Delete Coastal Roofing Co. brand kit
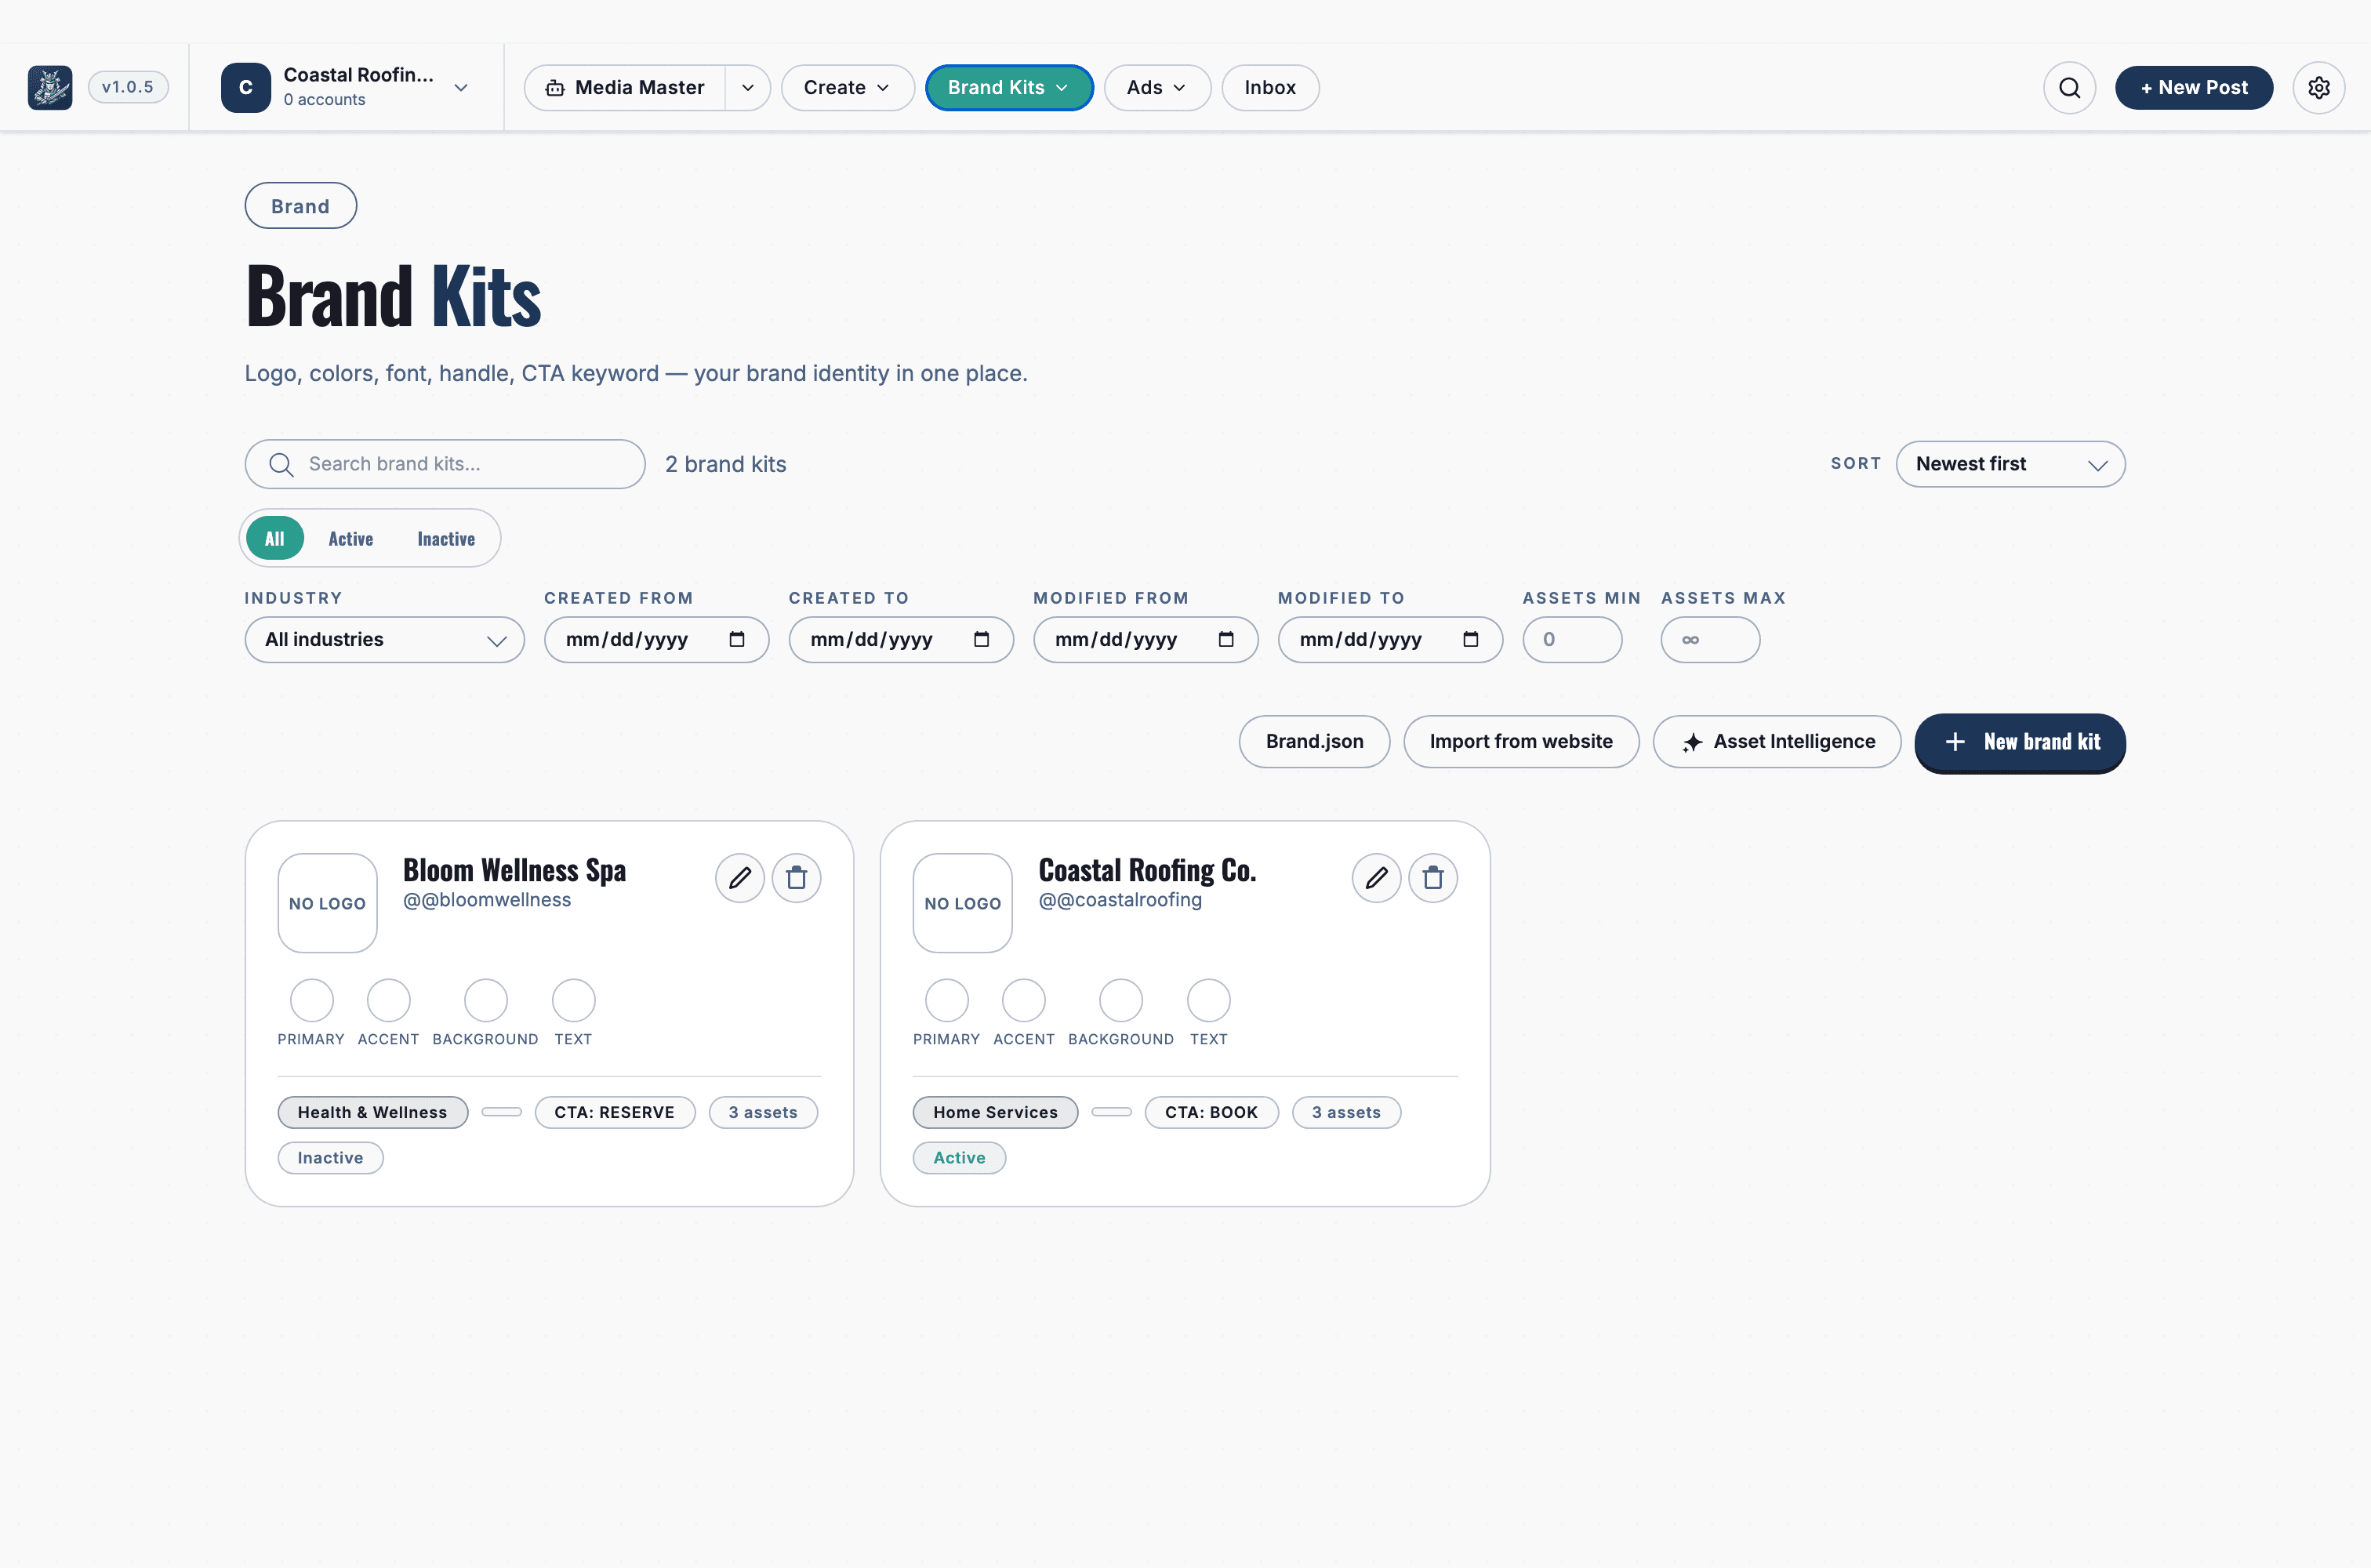Viewport: 2371px width, 1568px height. pos(1433,878)
